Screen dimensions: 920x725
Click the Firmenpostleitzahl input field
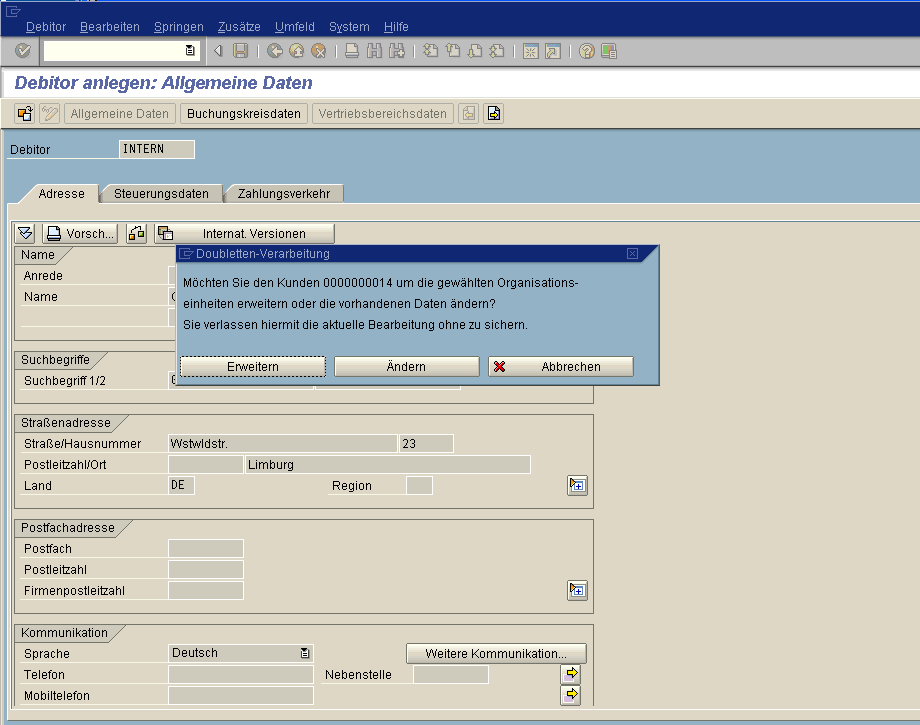coord(206,591)
